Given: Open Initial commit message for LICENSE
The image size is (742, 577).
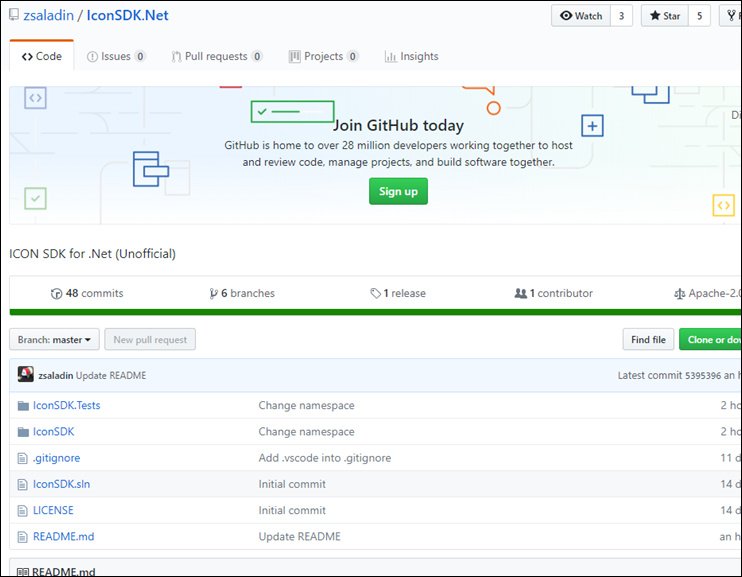Looking at the screenshot, I should [x=292, y=510].
